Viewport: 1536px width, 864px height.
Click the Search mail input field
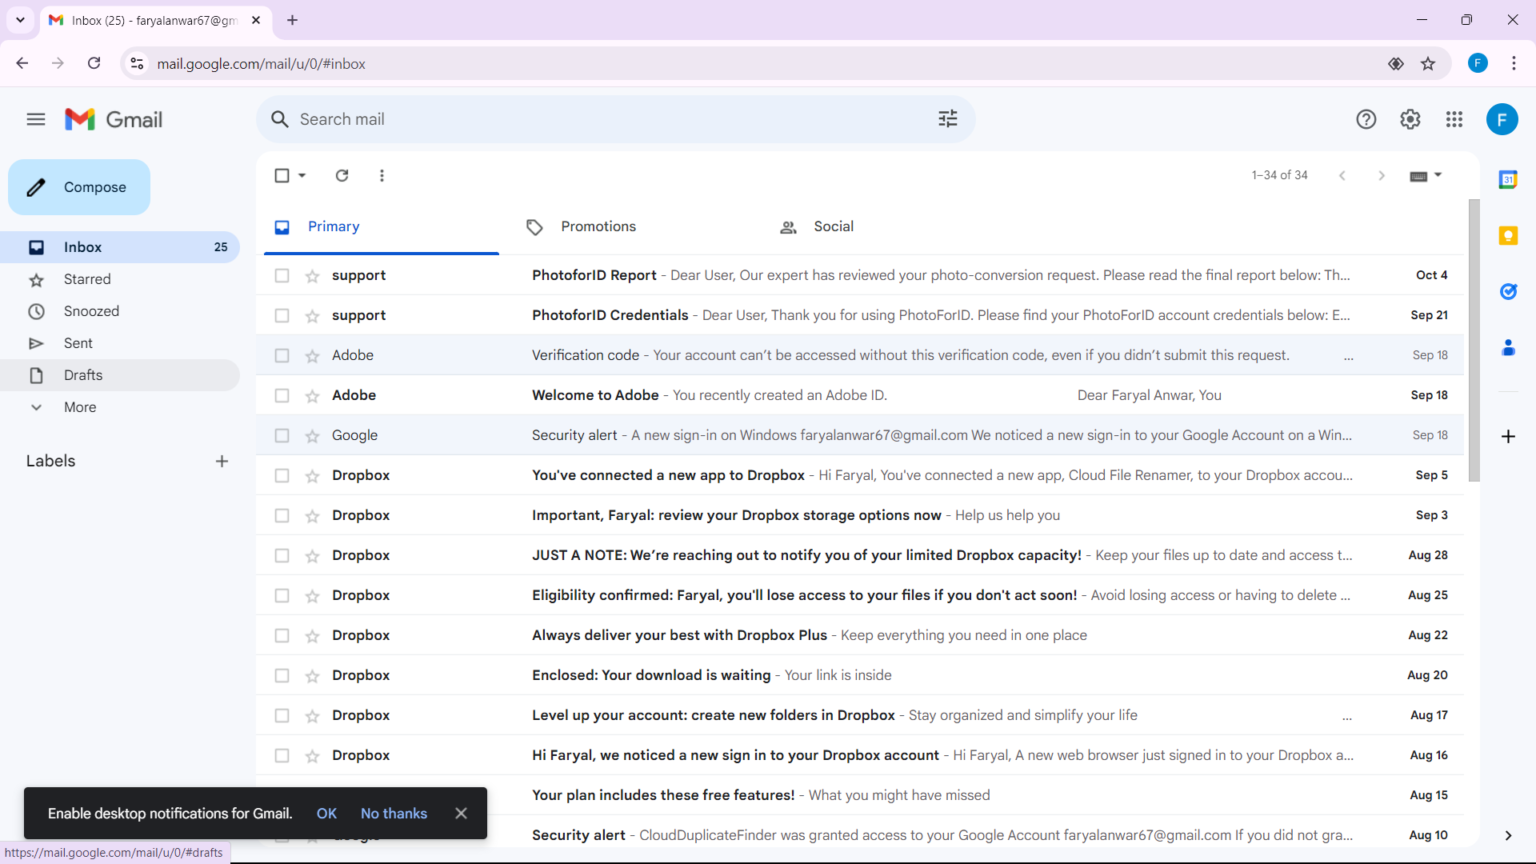[600, 118]
